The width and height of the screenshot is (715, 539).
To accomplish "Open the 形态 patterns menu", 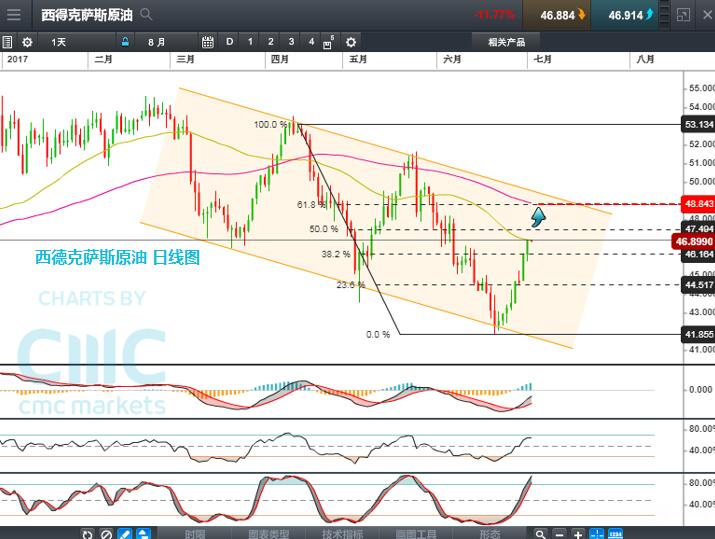I will click(490, 533).
